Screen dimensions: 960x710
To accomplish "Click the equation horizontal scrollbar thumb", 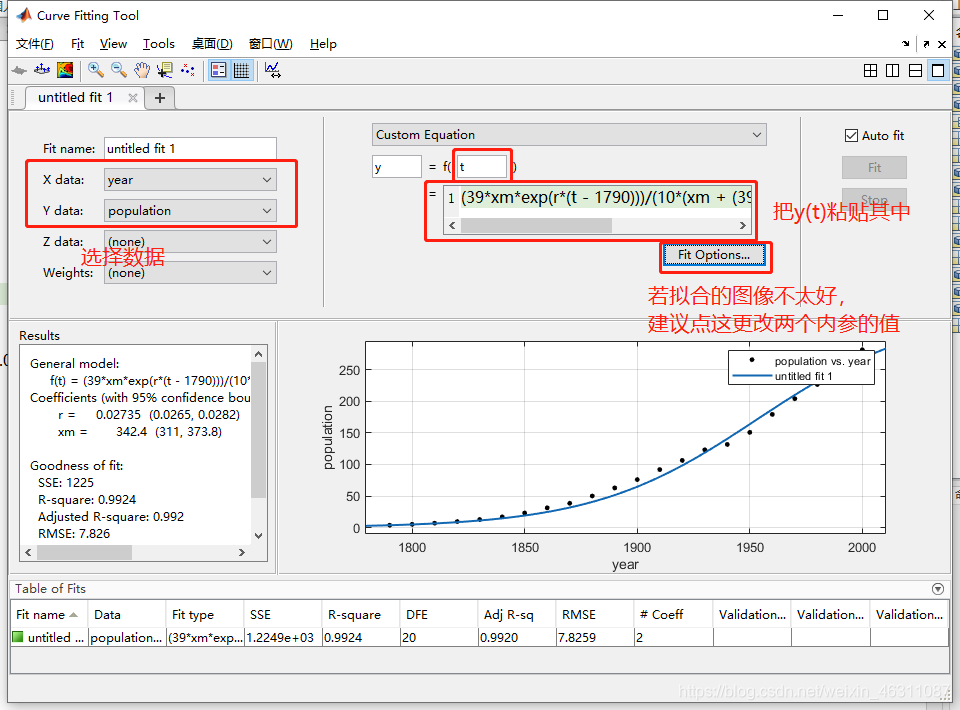I will click(x=536, y=225).
